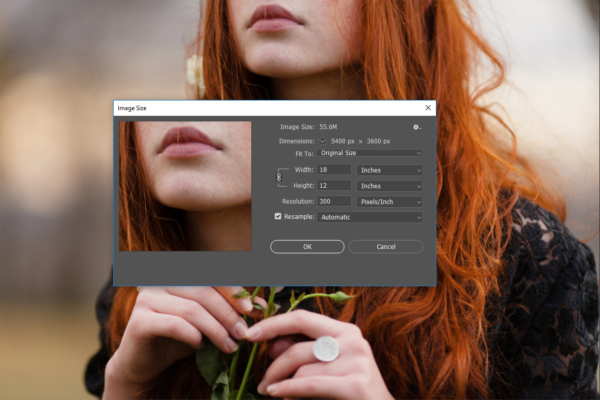Screen dimensions: 600x400
Task: Open the Width units Inches dropdown
Action: pyautogui.click(x=390, y=170)
